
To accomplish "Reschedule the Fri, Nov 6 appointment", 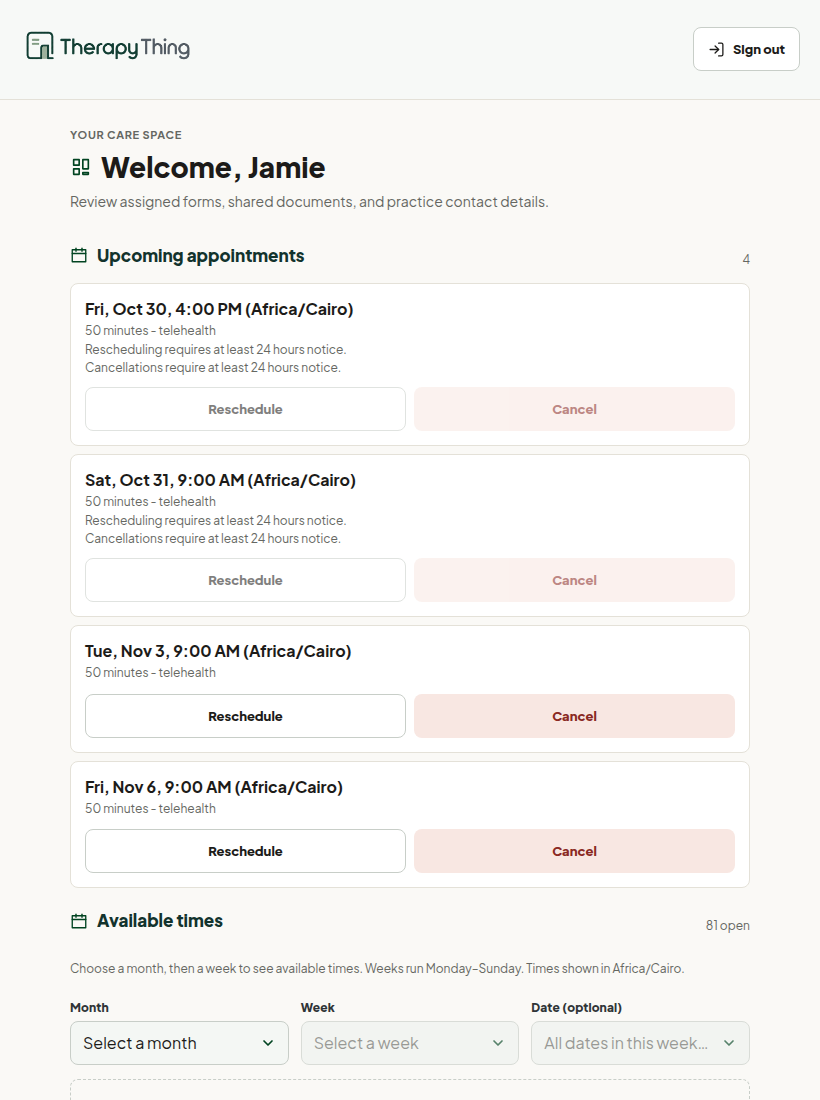I will 246,851.
